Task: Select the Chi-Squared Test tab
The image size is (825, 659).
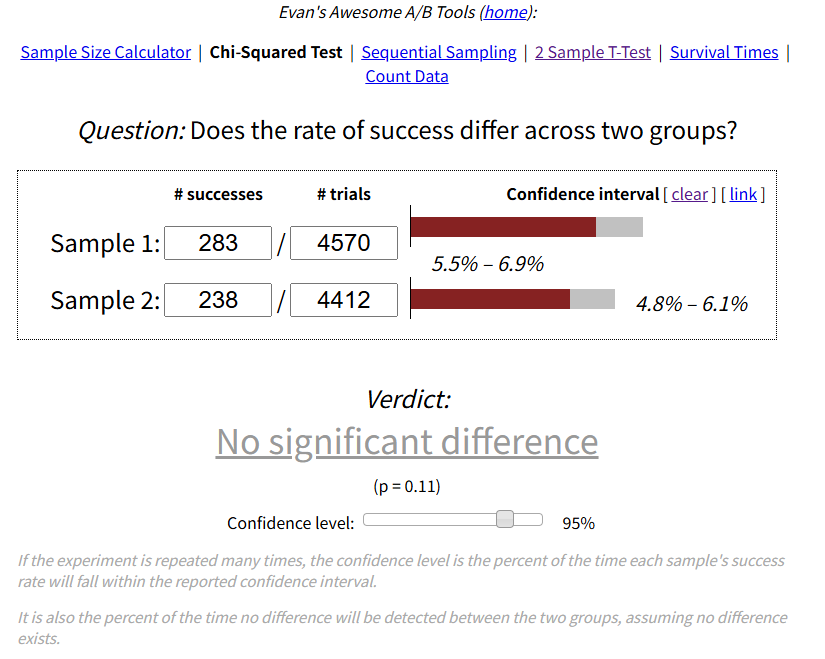Action: [x=276, y=52]
